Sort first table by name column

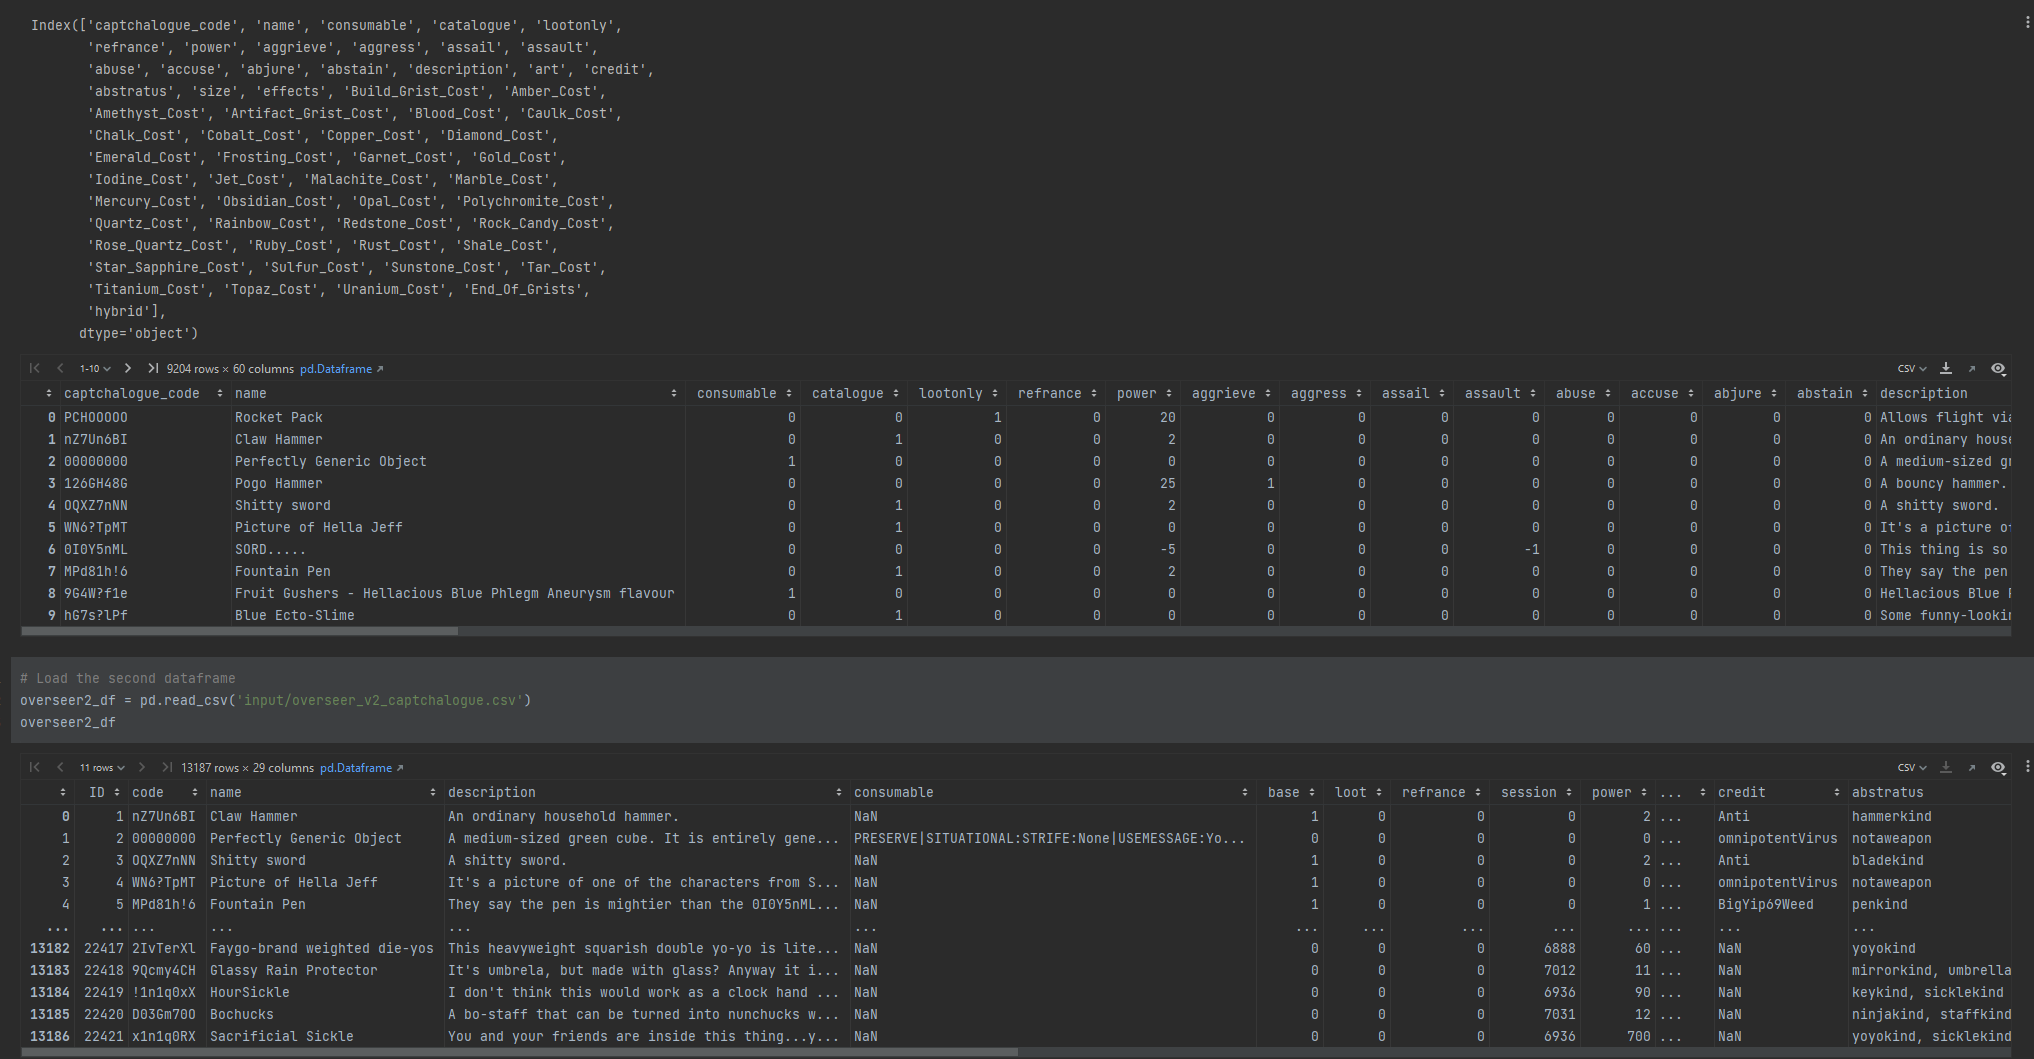pyautogui.click(x=674, y=394)
